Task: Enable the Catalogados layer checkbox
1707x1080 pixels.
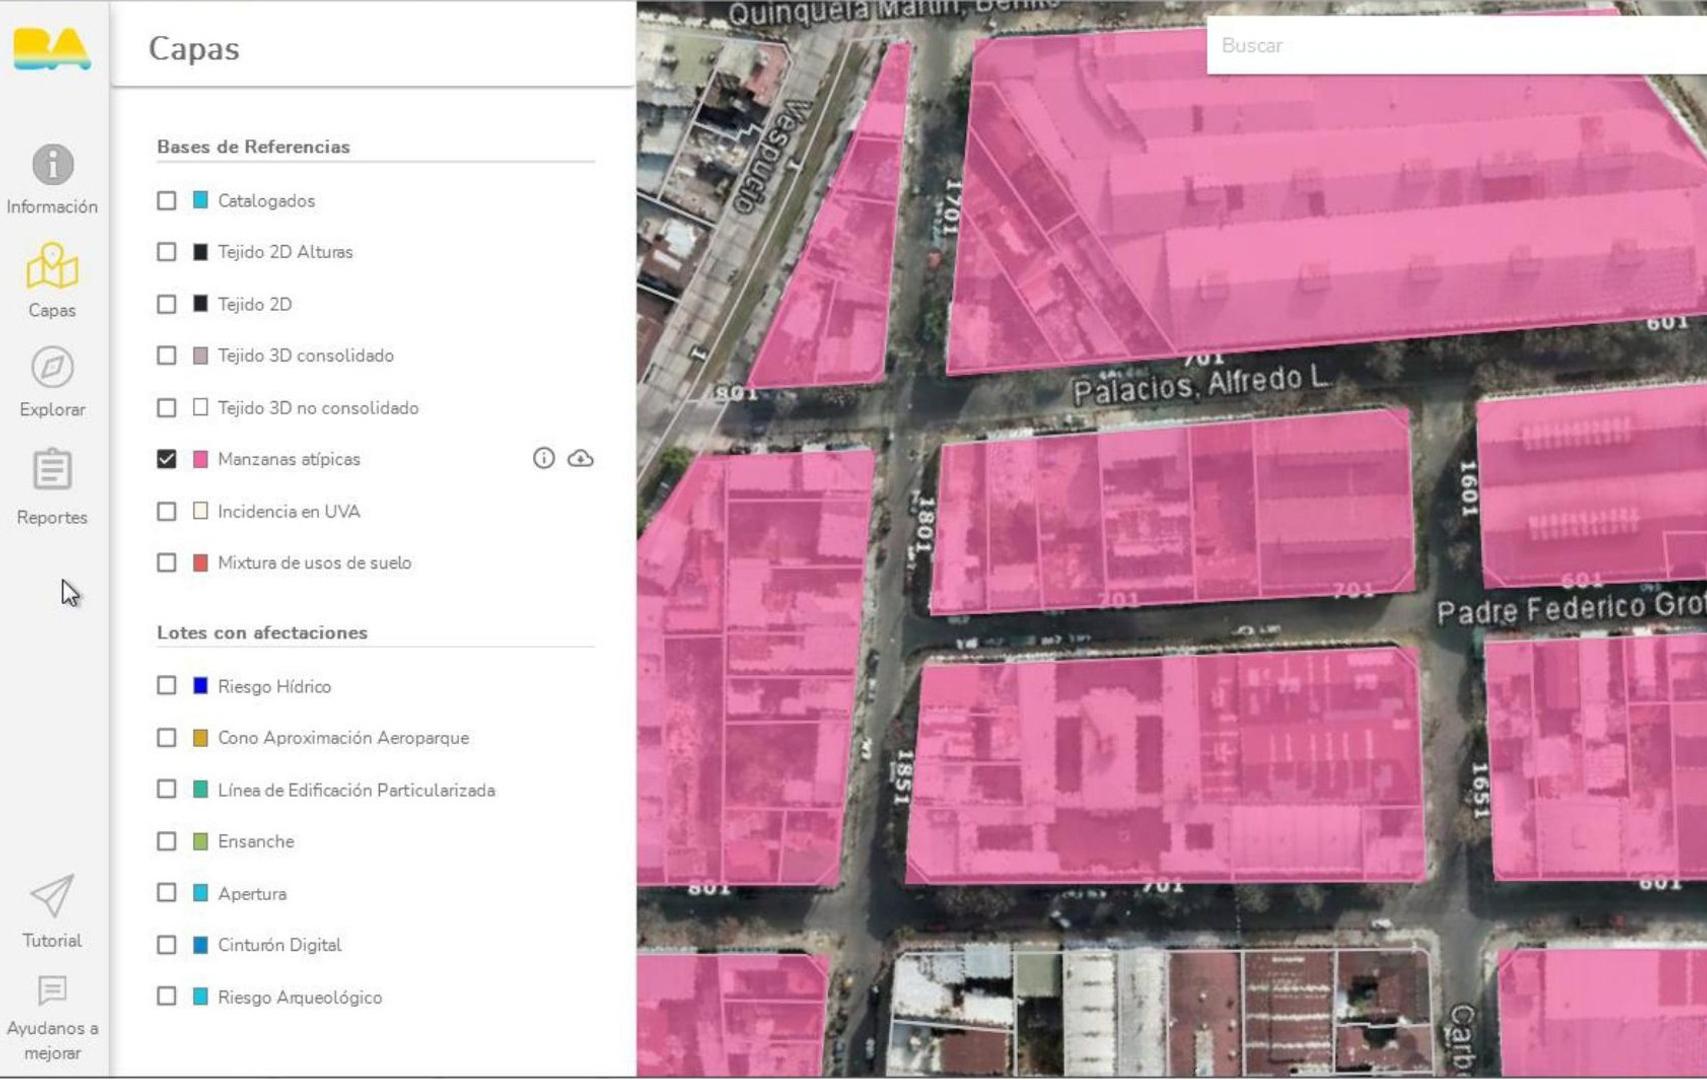Action: tap(167, 201)
